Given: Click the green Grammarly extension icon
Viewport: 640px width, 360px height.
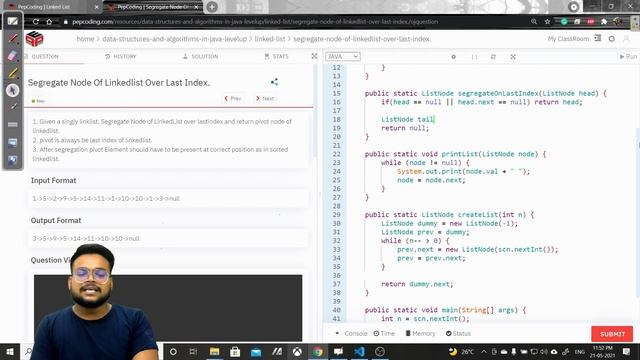Looking at the screenshot, I should pos(564,22).
